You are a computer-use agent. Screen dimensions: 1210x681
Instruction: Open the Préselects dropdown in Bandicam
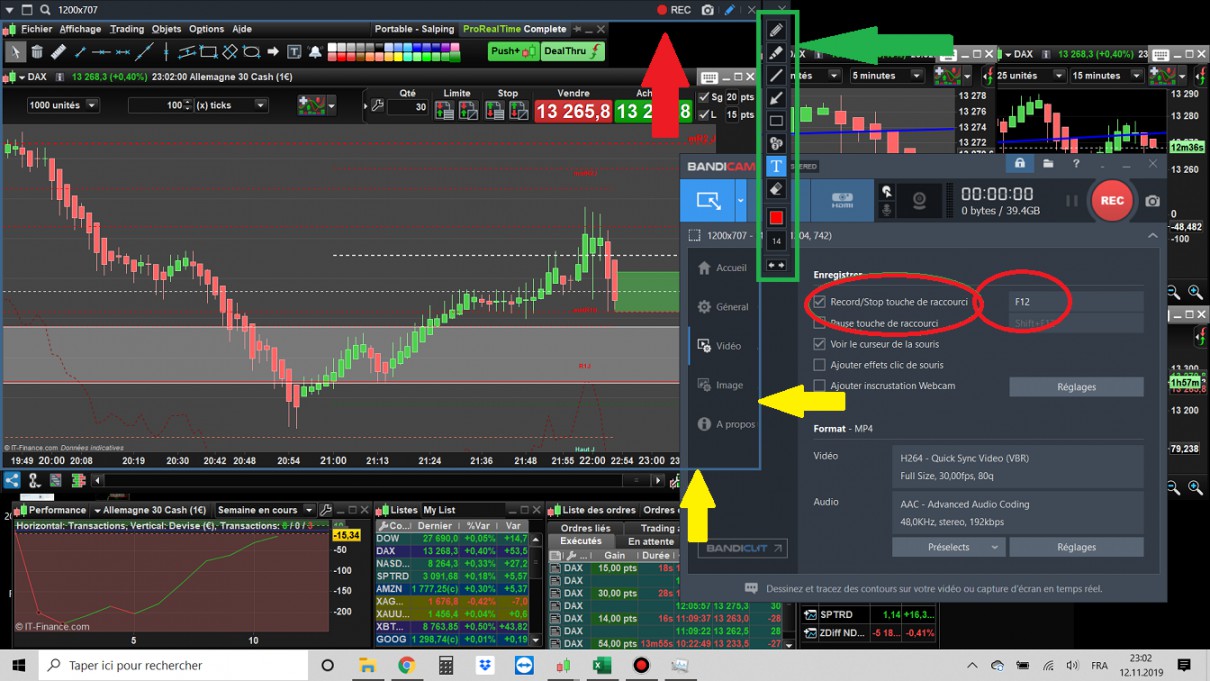coord(948,547)
